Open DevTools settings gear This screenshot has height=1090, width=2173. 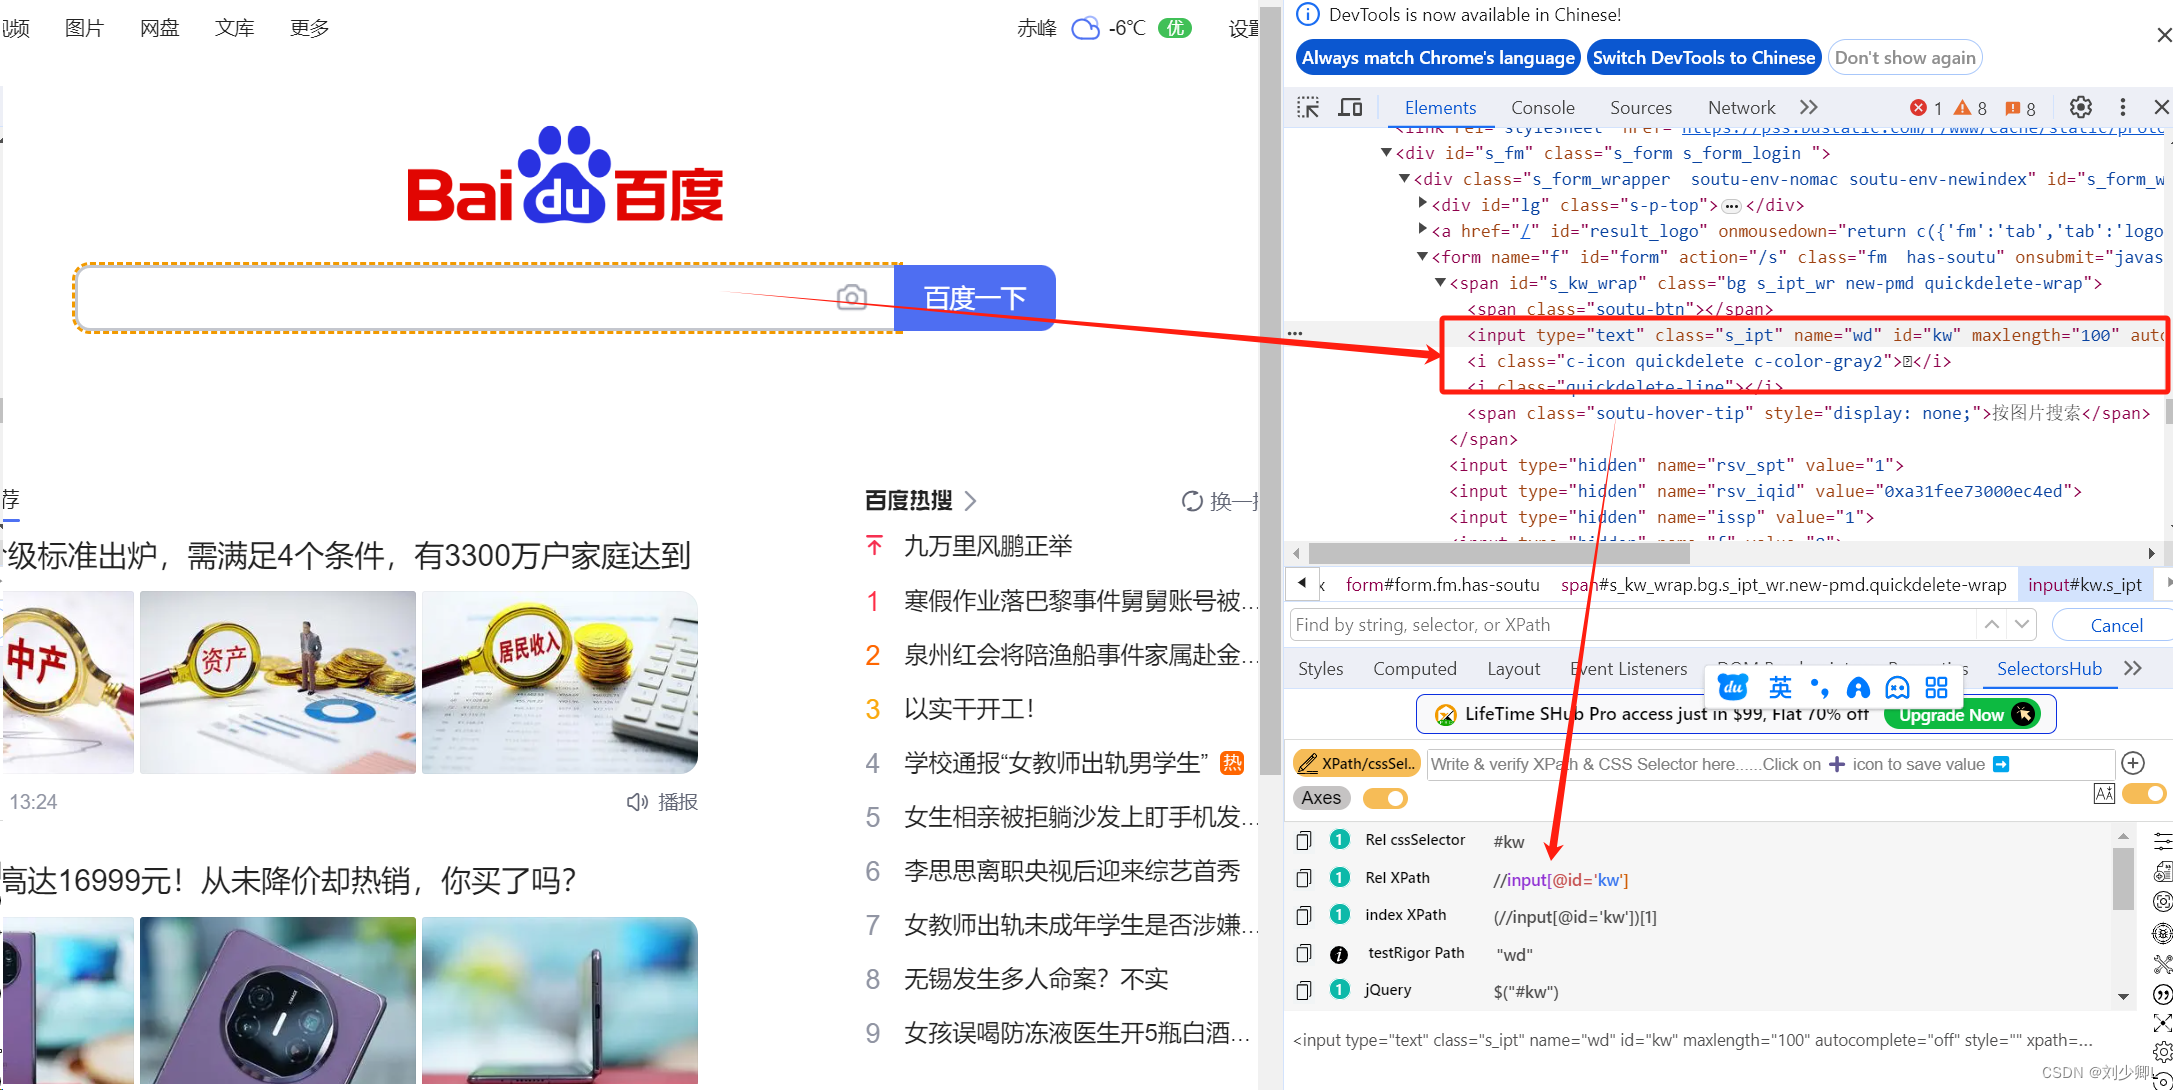2081,107
